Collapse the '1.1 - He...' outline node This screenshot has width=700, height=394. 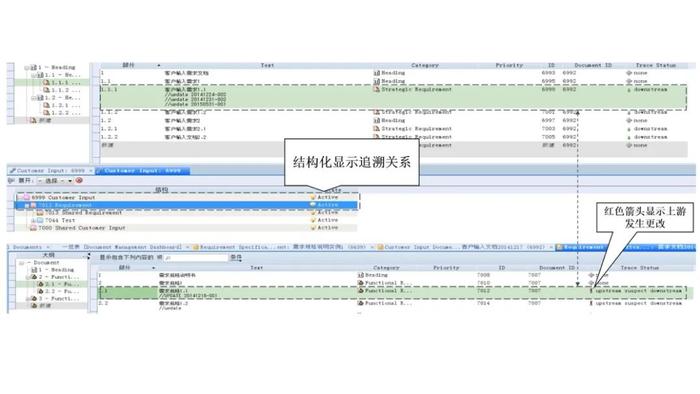coord(33,75)
